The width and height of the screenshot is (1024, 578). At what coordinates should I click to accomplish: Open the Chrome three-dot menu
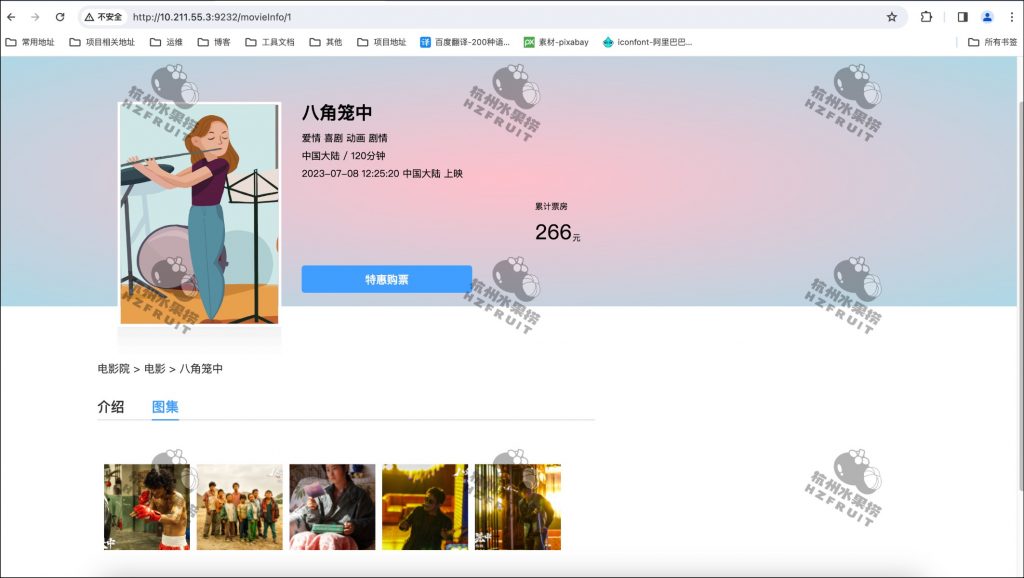(1010, 17)
